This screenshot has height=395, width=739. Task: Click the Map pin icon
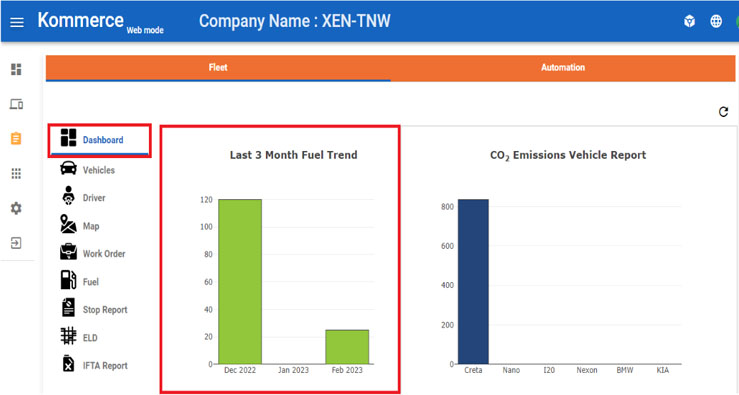[68, 224]
